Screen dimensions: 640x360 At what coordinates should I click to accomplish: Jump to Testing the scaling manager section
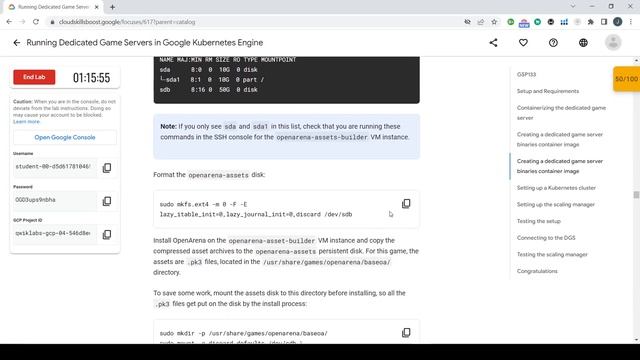tap(552, 254)
